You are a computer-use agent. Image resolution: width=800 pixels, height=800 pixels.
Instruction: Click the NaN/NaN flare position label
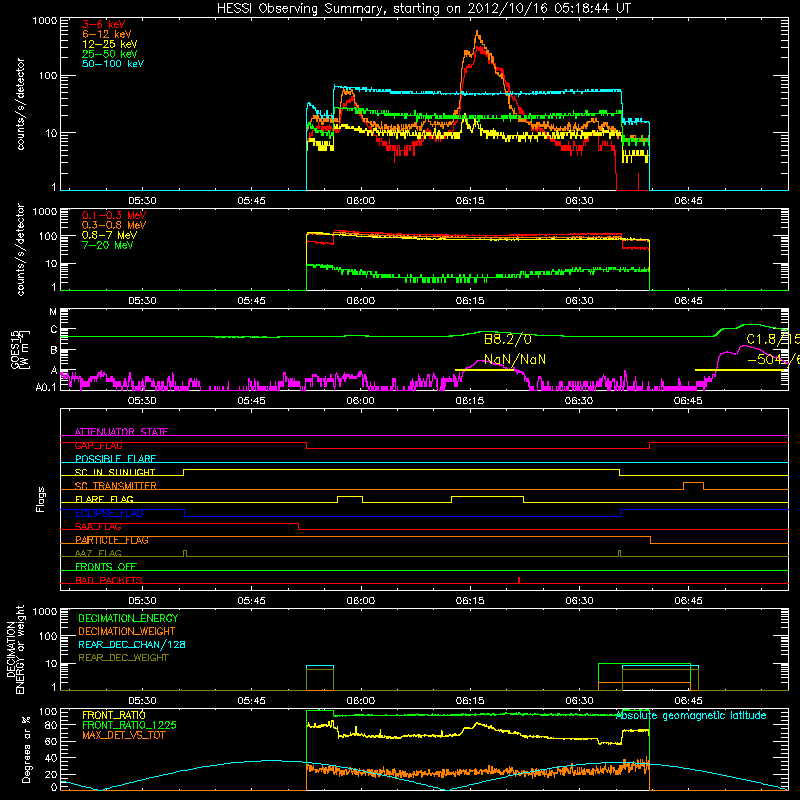[x=515, y=360]
